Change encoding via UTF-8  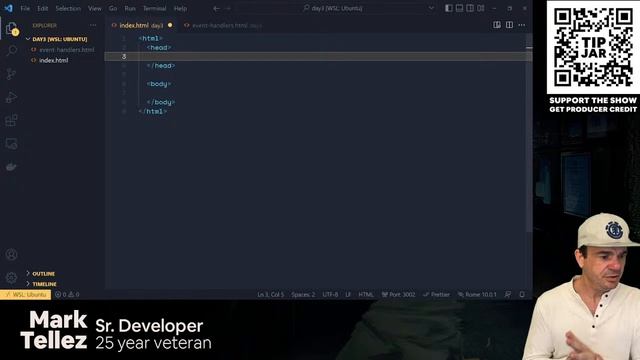(330, 294)
